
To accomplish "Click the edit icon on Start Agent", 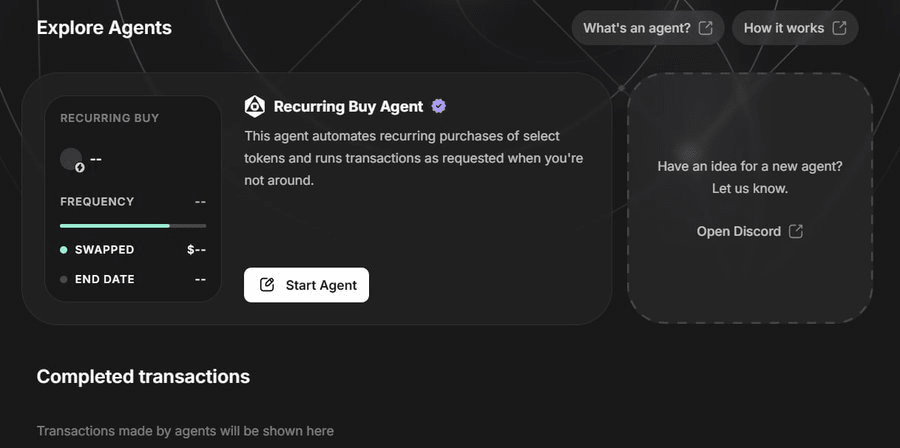I will [x=267, y=285].
